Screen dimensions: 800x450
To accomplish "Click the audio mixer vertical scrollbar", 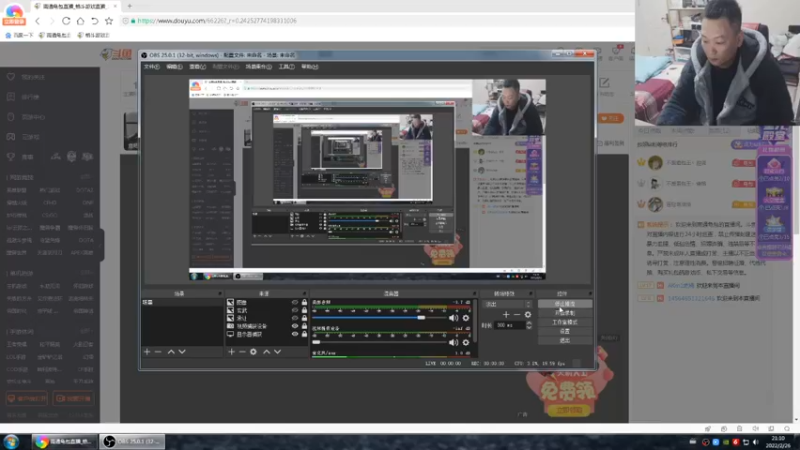I will (475, 321).
